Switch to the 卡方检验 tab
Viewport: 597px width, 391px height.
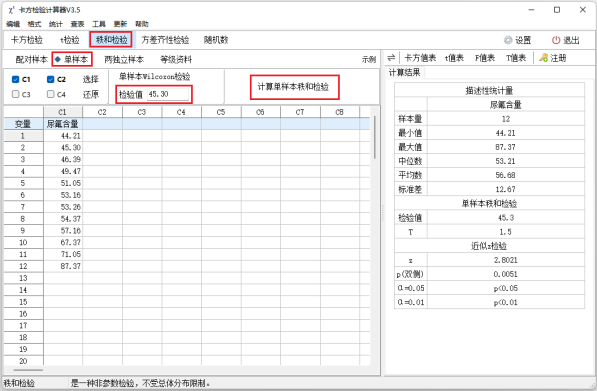point(27,40)
